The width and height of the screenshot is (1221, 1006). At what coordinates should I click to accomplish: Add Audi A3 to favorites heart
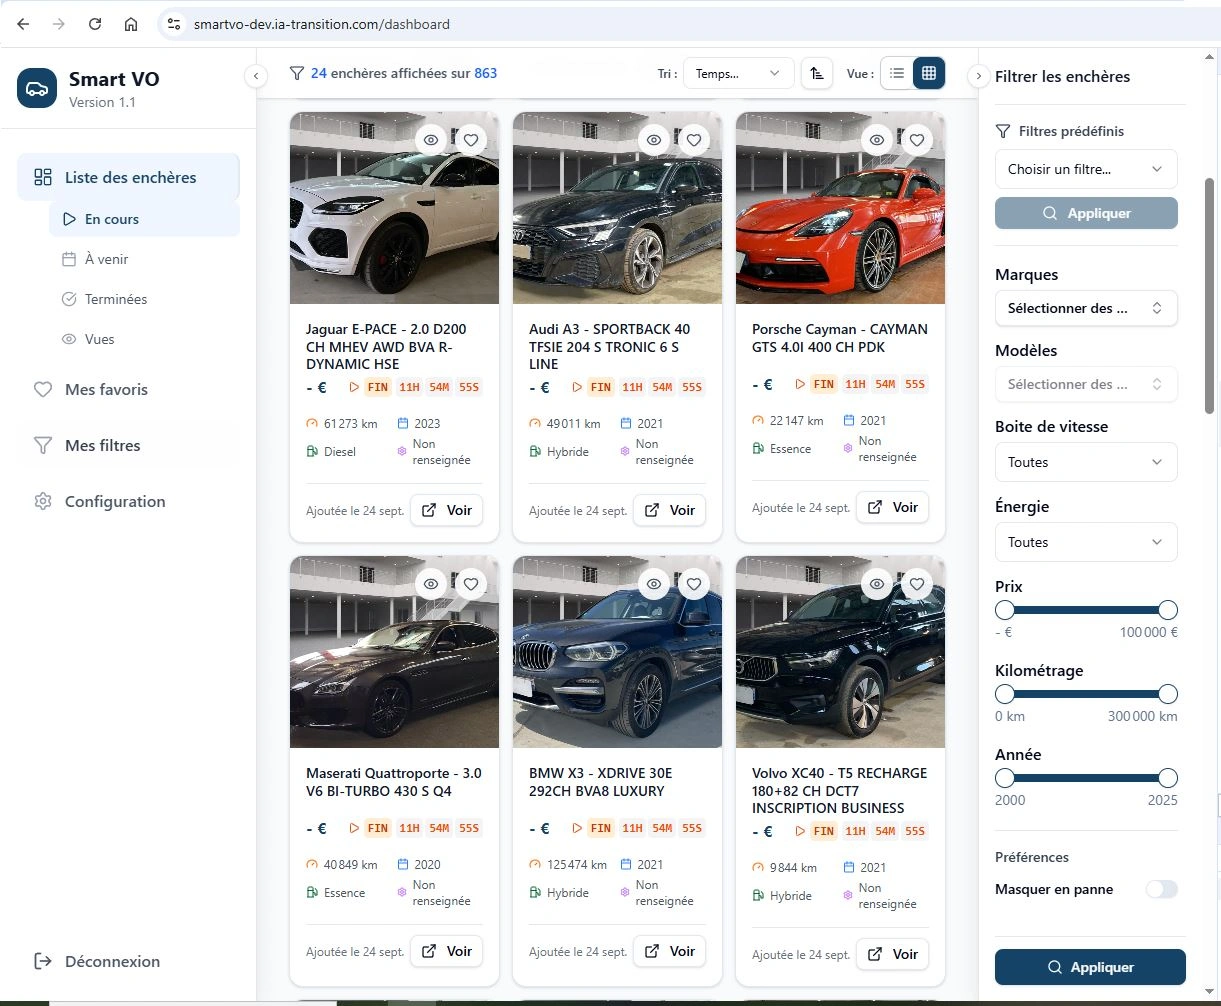coord(694,141)
